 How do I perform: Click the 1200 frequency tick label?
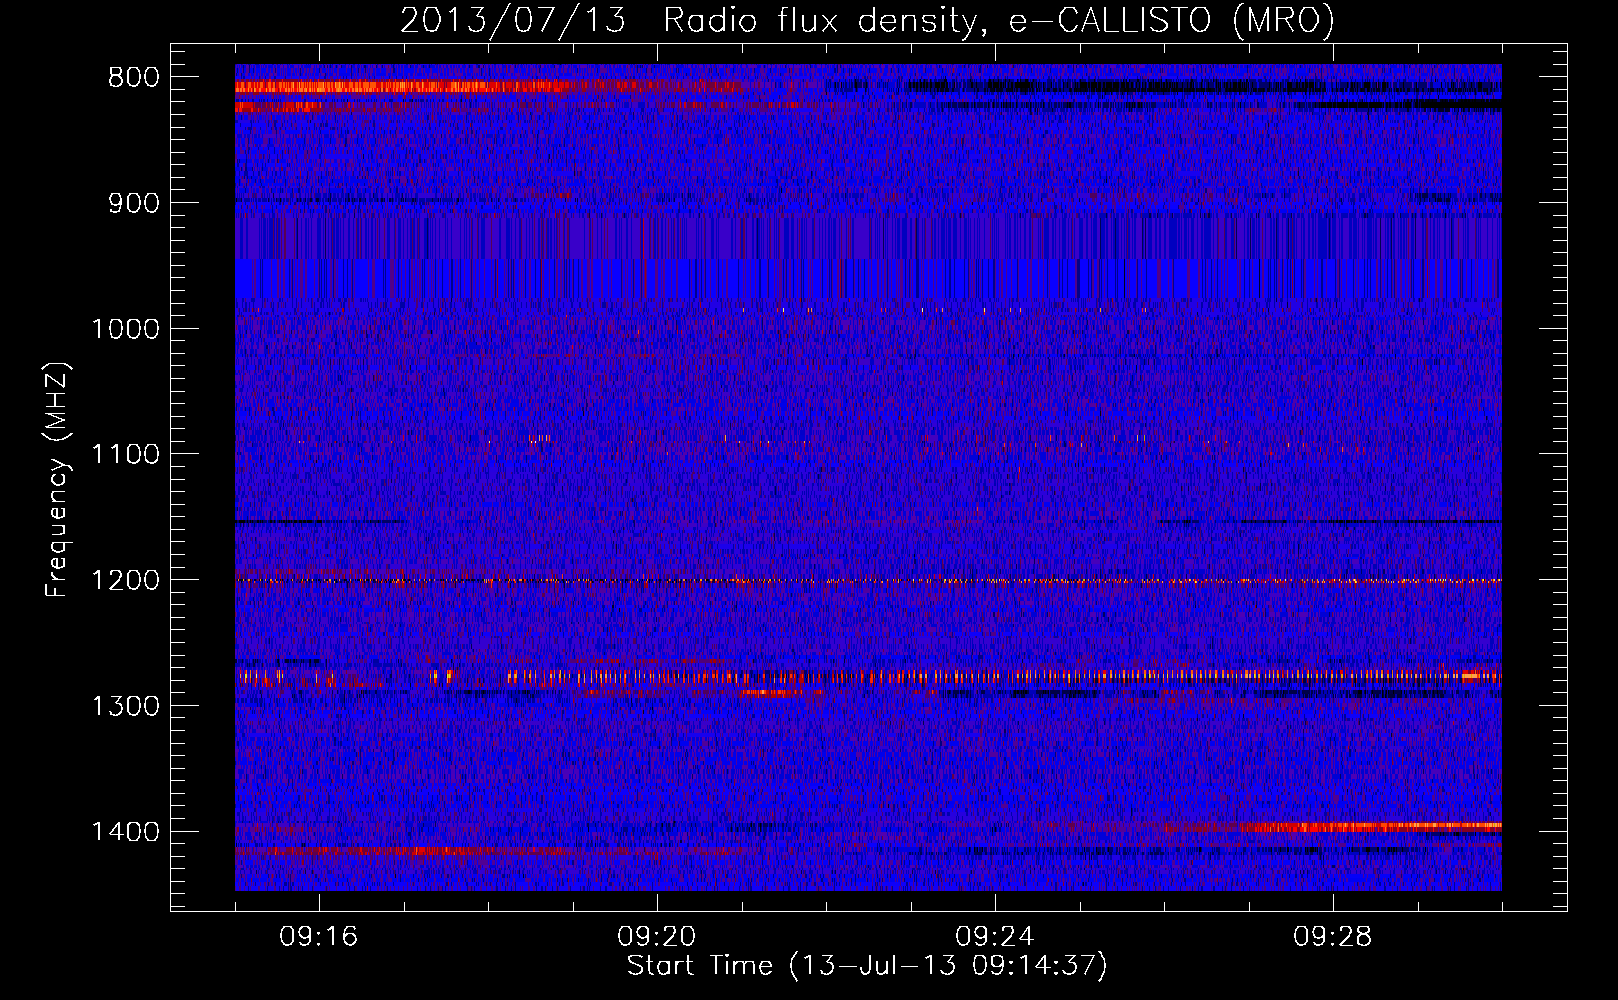(125, 580)
